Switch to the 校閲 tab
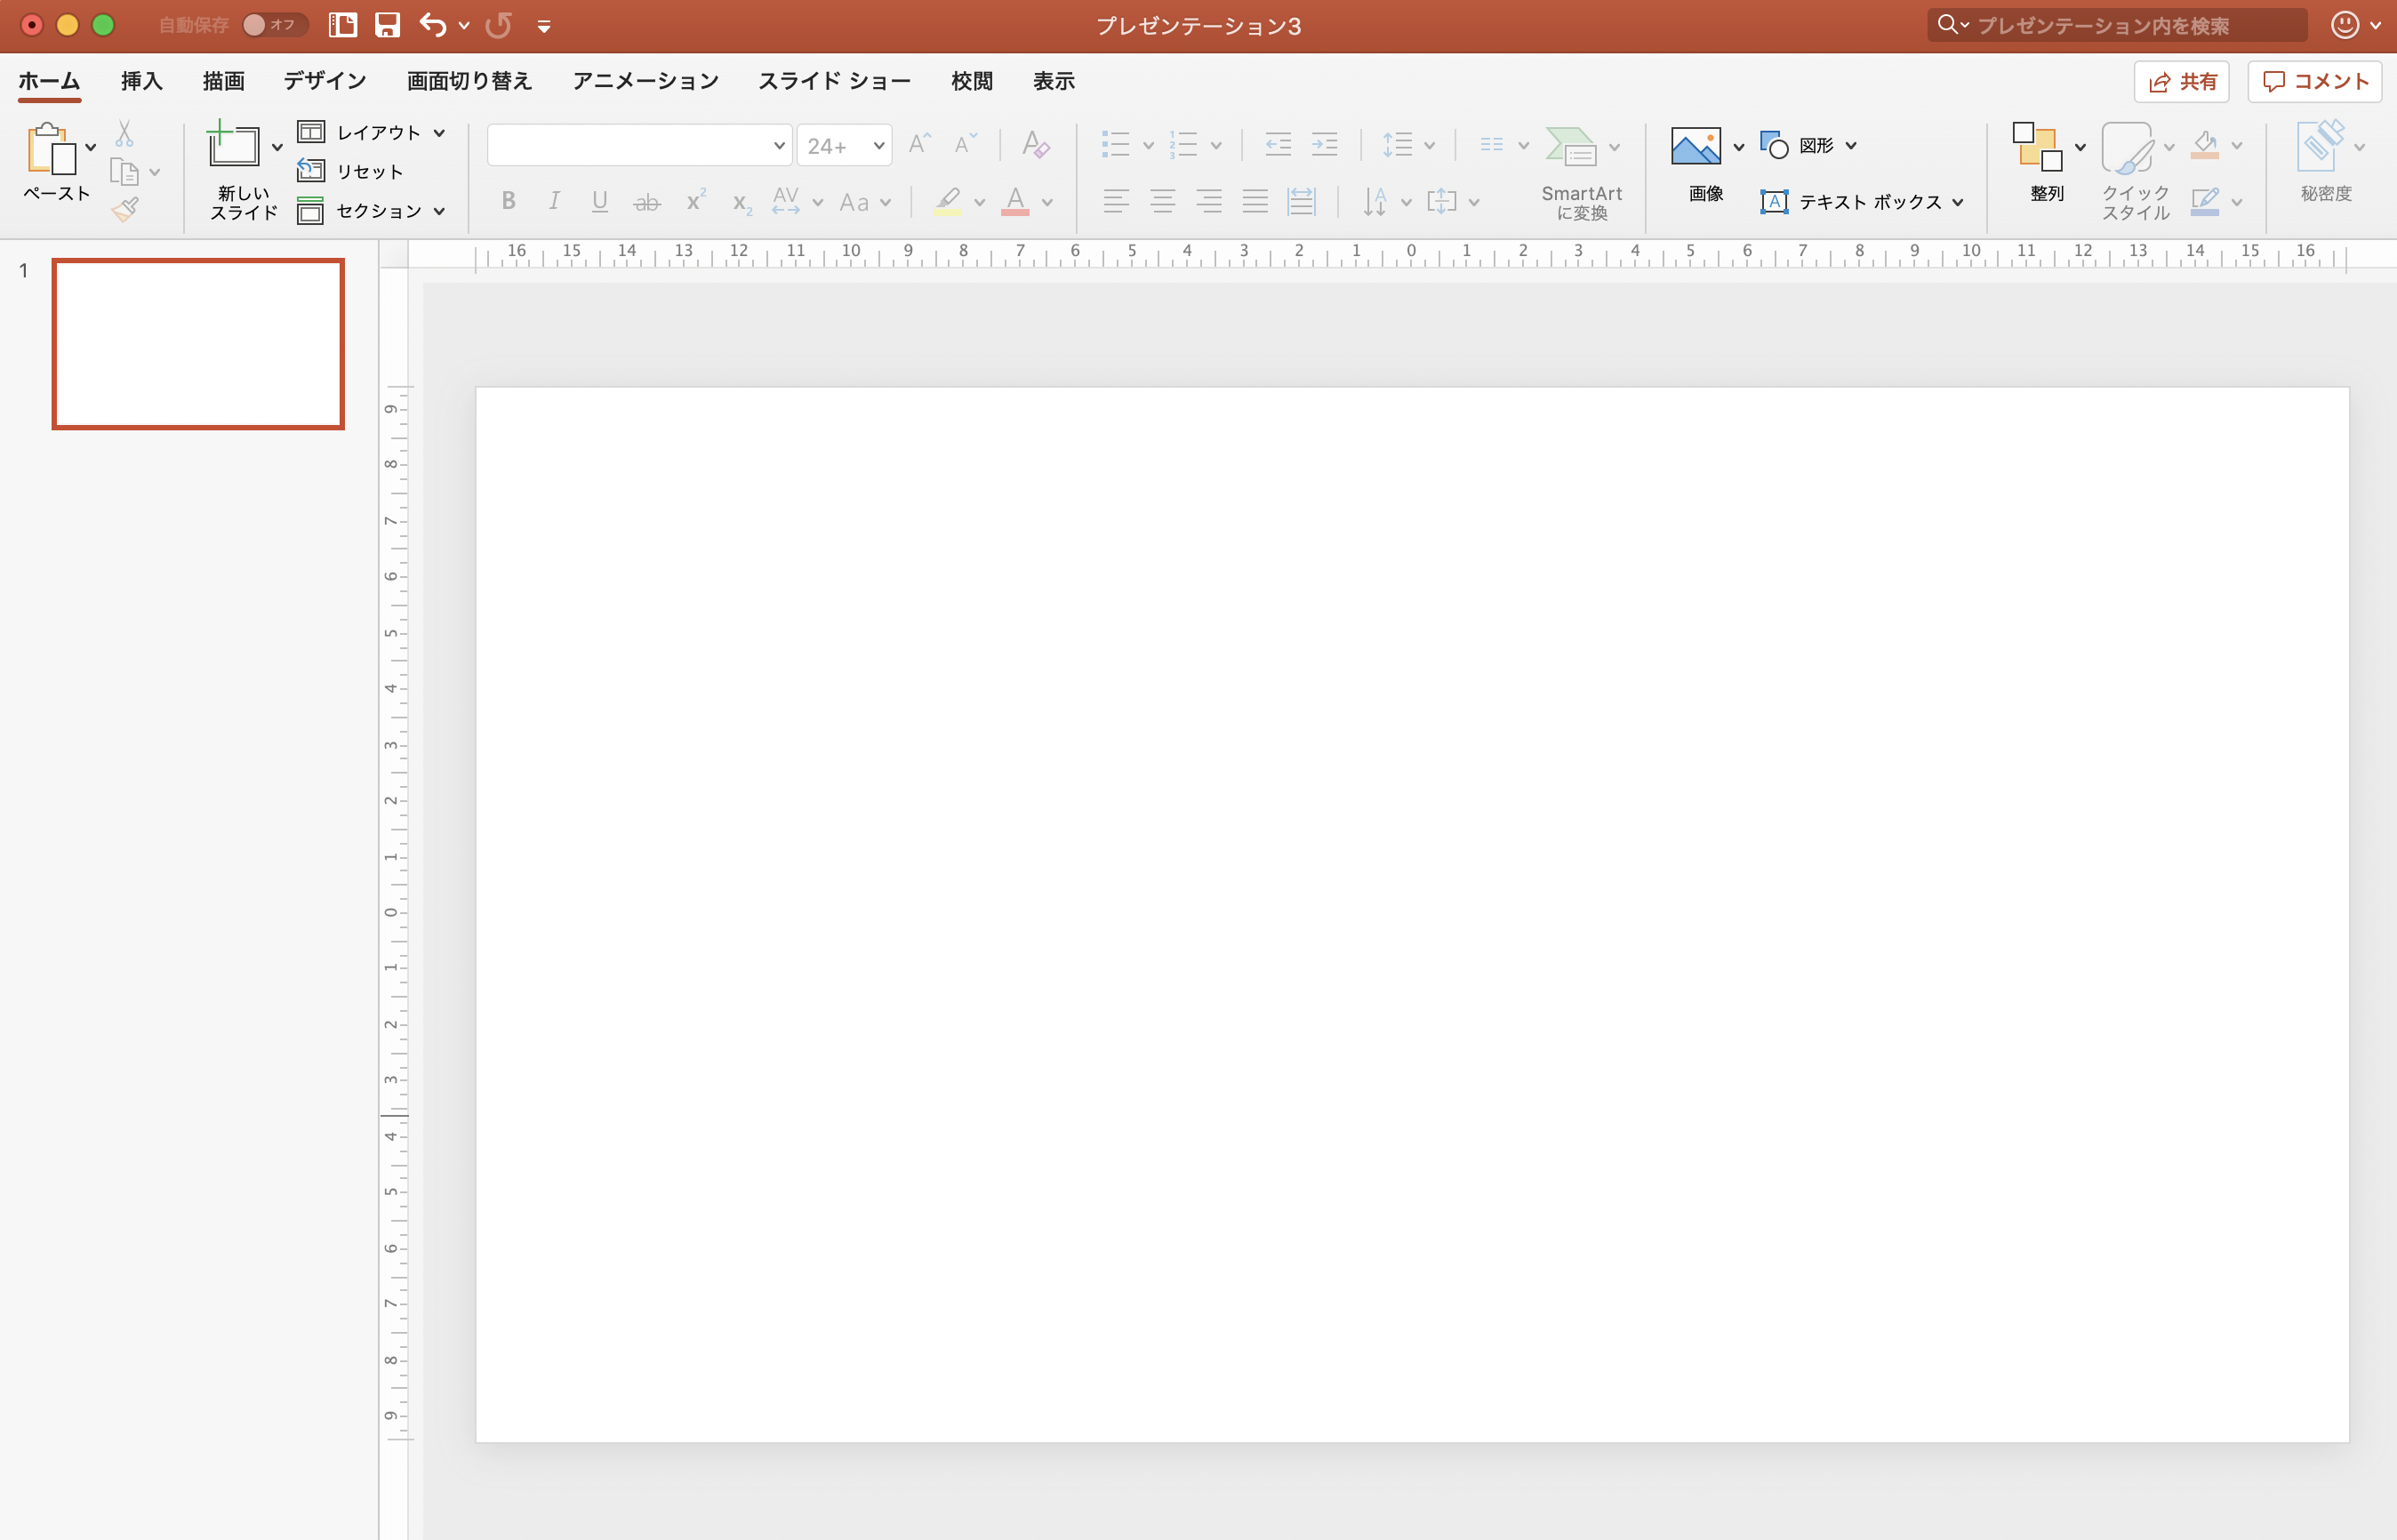 pos(971,81)
